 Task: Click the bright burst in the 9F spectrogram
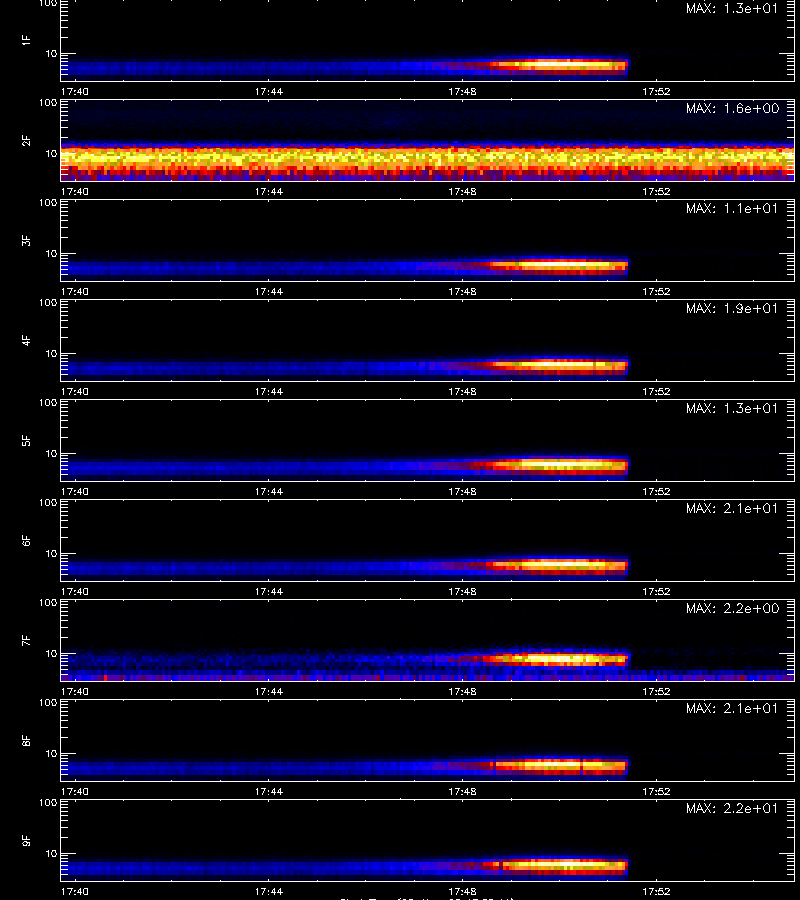pyautogui.click(x=560, y=865)
